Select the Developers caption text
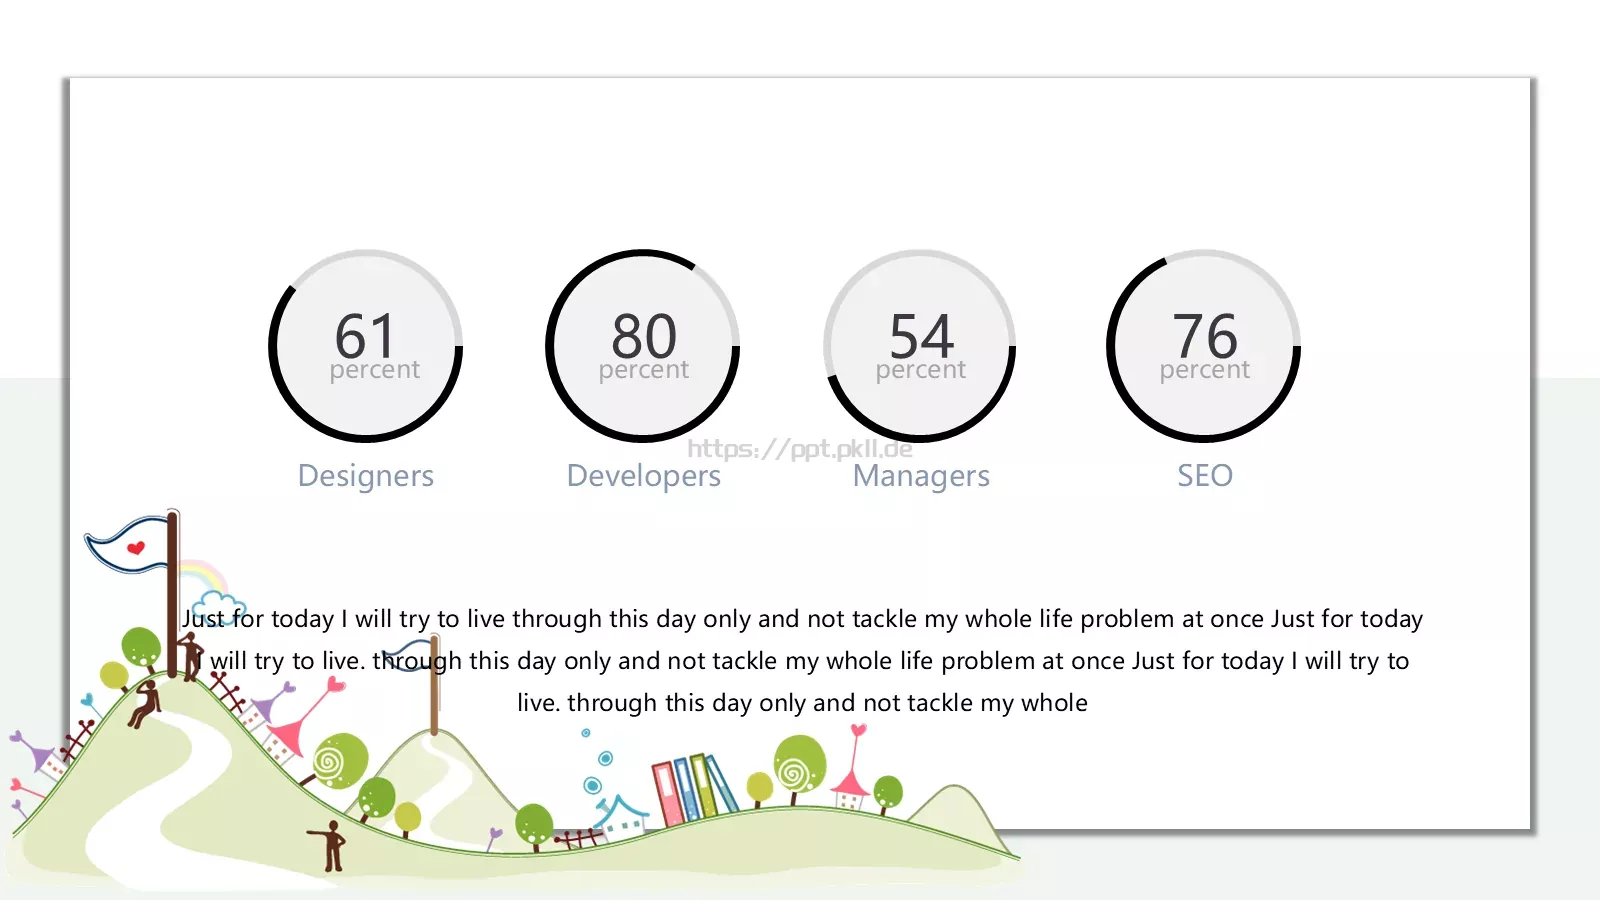This screenshot has width=1600, height=900. [x=643, y=476]
